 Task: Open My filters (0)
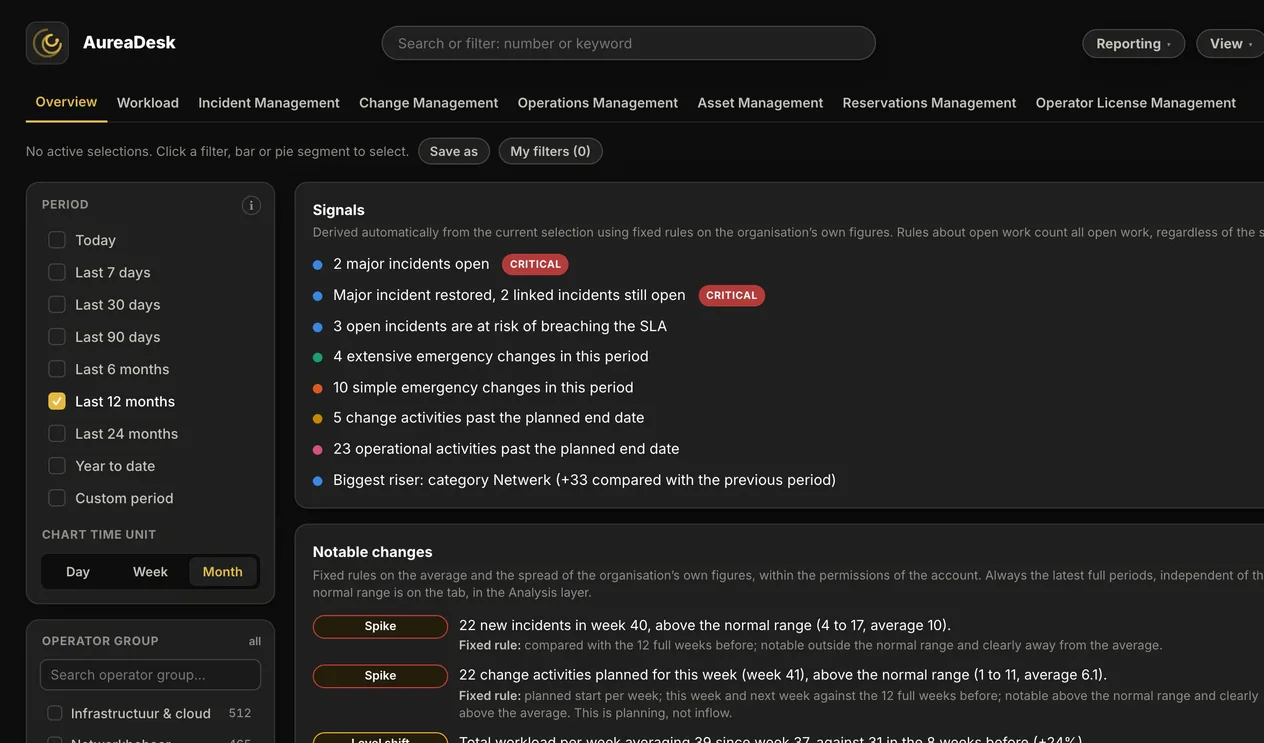(x=550, y=151)
